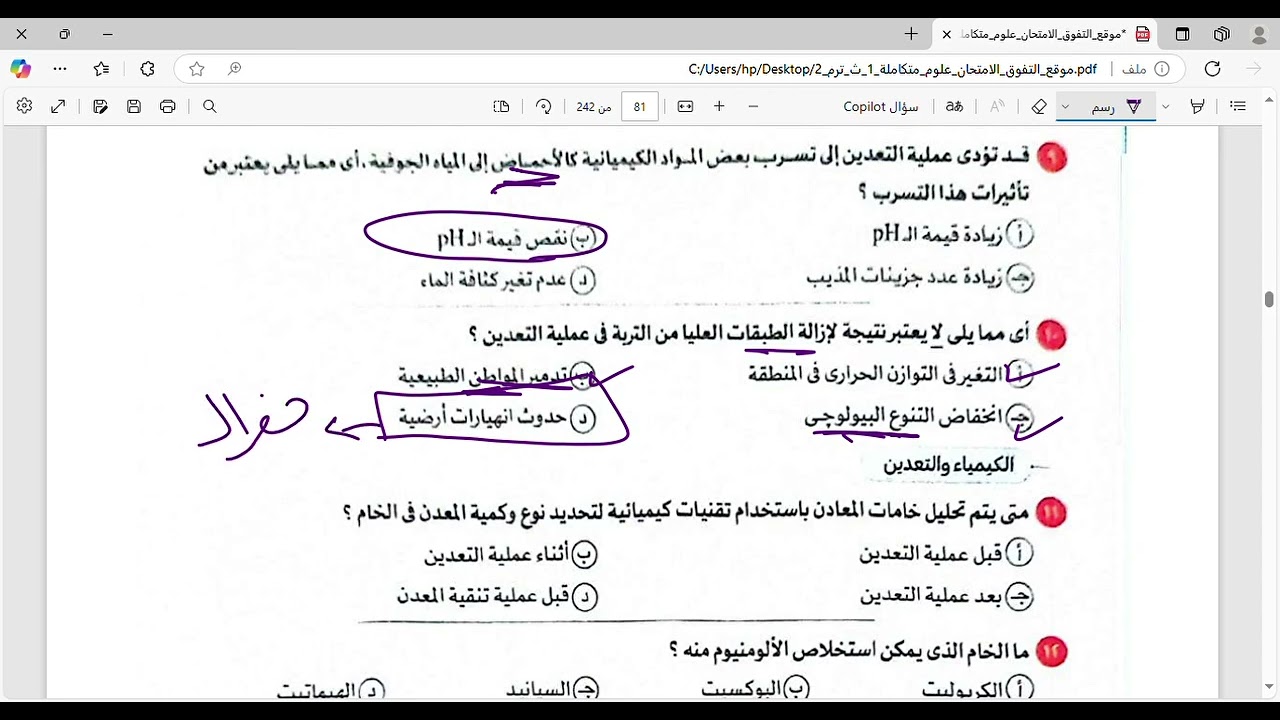The height and width of the screenshot is (720, 1280).
Task: Zoom out of the PDF
Action: click(753, 106)
